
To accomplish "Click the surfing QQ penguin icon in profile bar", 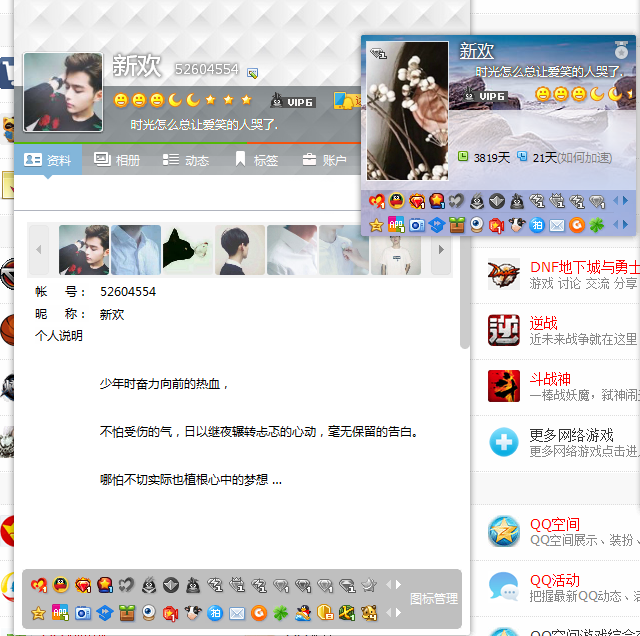I will [303, 613].
